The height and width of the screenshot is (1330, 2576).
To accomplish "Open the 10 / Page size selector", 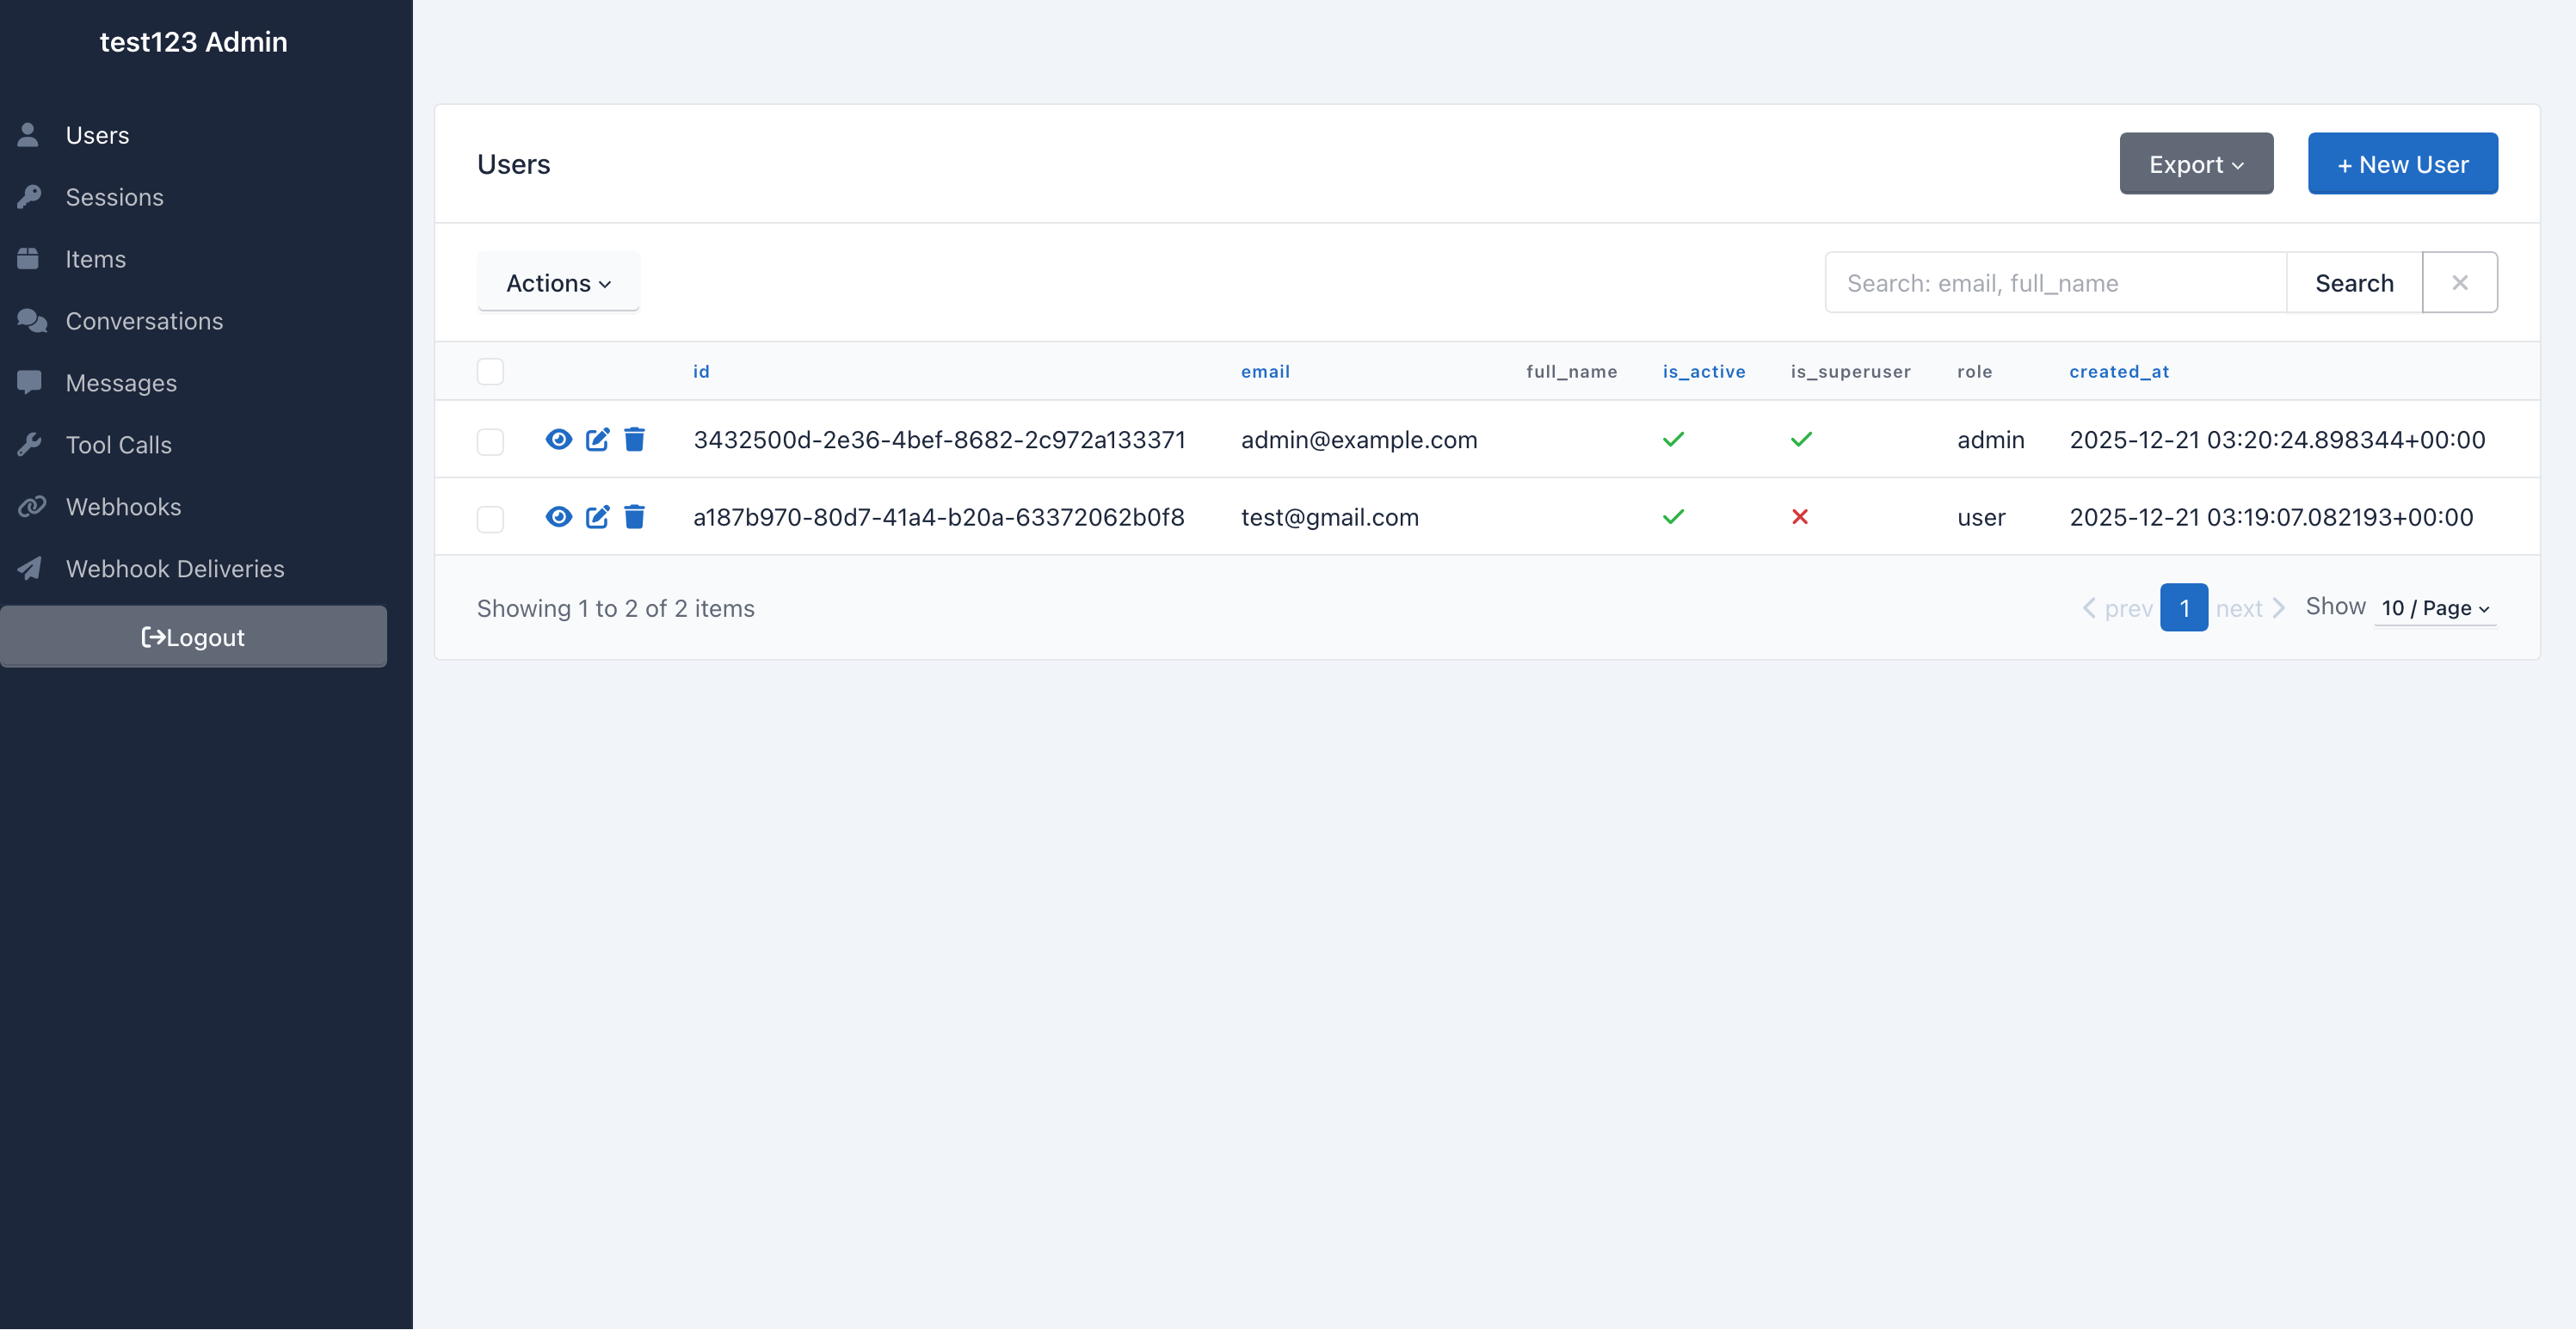I will coord(2434,608).
